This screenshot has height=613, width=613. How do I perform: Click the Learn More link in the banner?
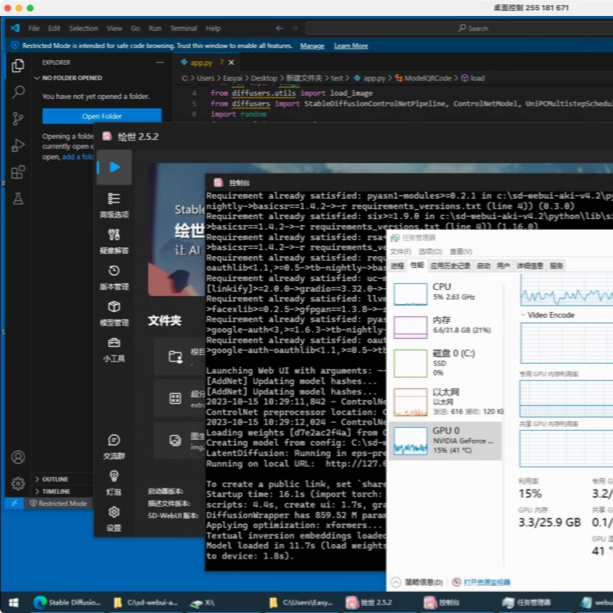tap(351, 46)
